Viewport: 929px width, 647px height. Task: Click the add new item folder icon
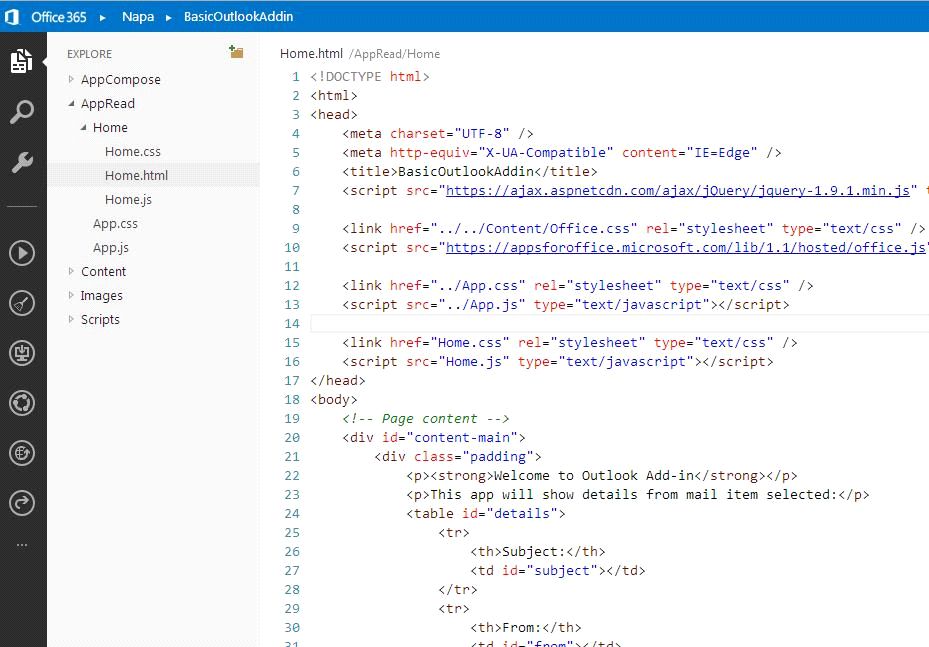coord(236,52)
